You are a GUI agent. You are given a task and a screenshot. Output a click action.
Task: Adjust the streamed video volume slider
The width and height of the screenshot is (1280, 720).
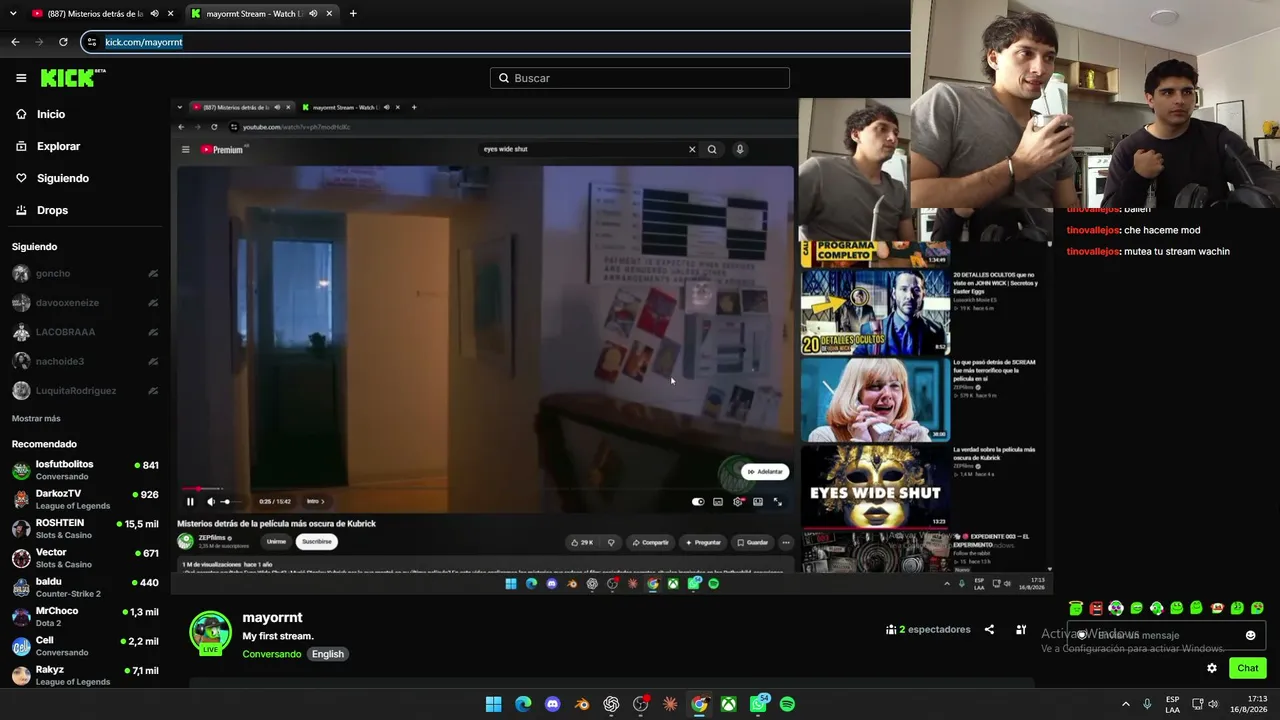pyautogui.click(x=230, y=502)
